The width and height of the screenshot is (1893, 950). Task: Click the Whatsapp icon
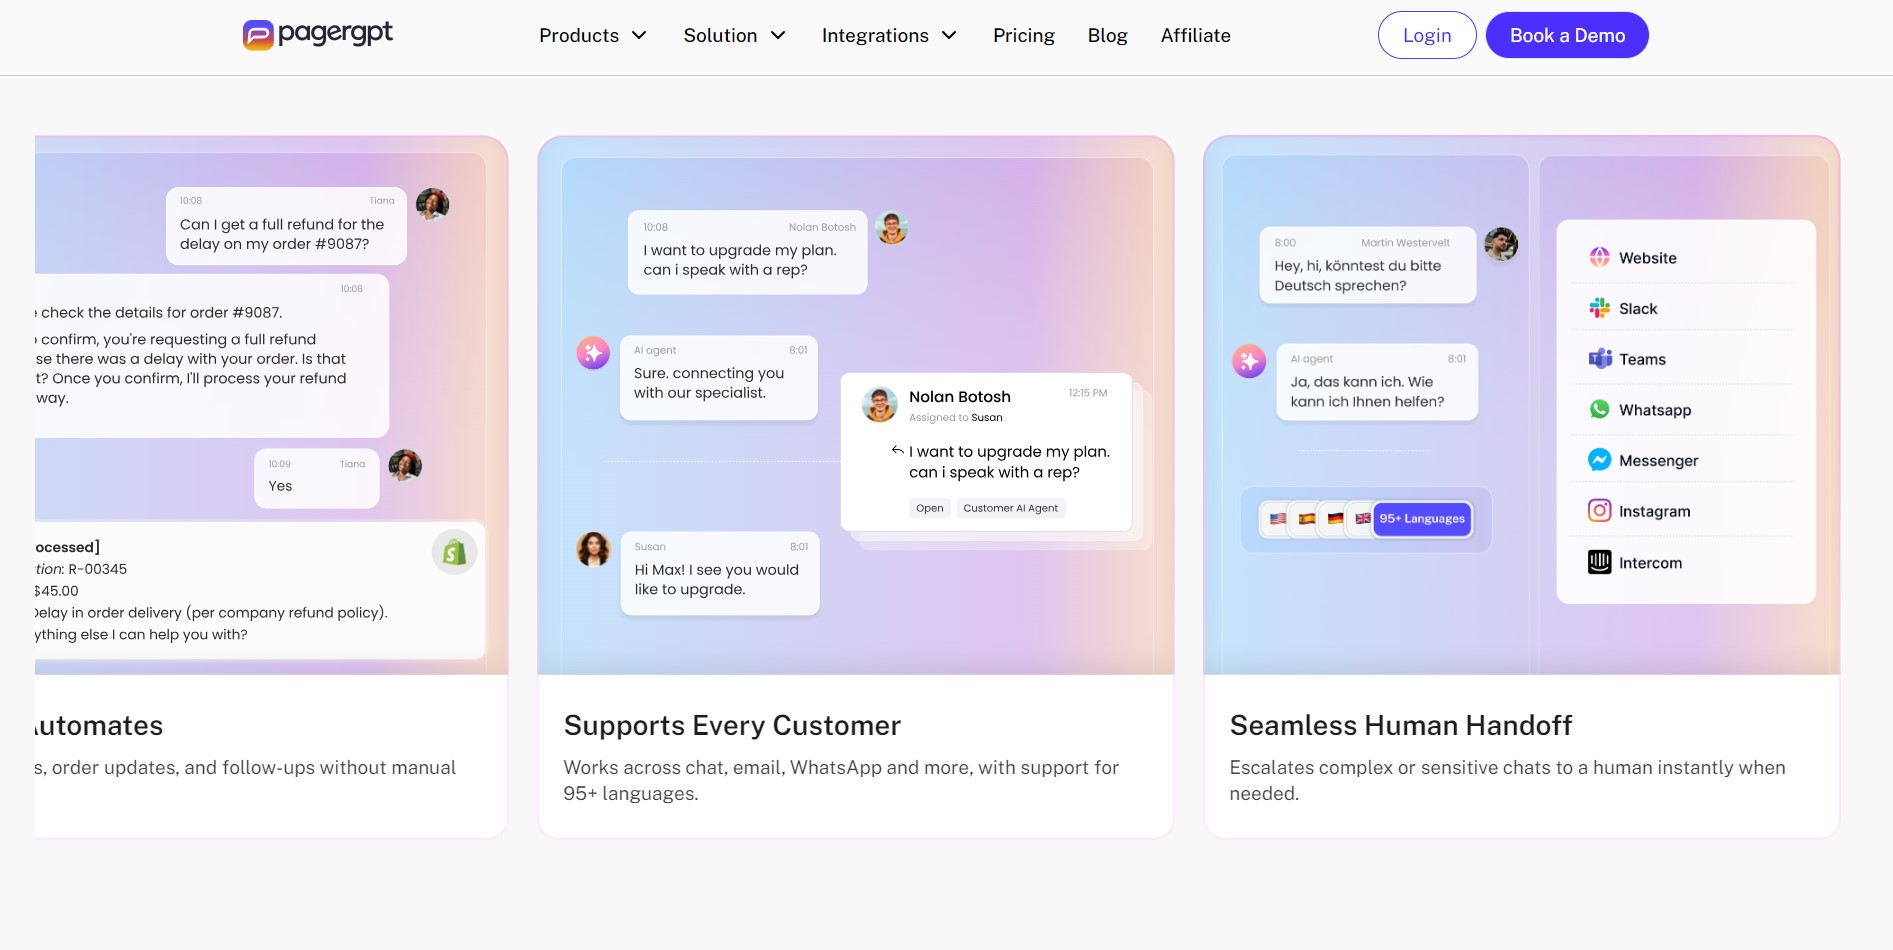[1599, 410]
